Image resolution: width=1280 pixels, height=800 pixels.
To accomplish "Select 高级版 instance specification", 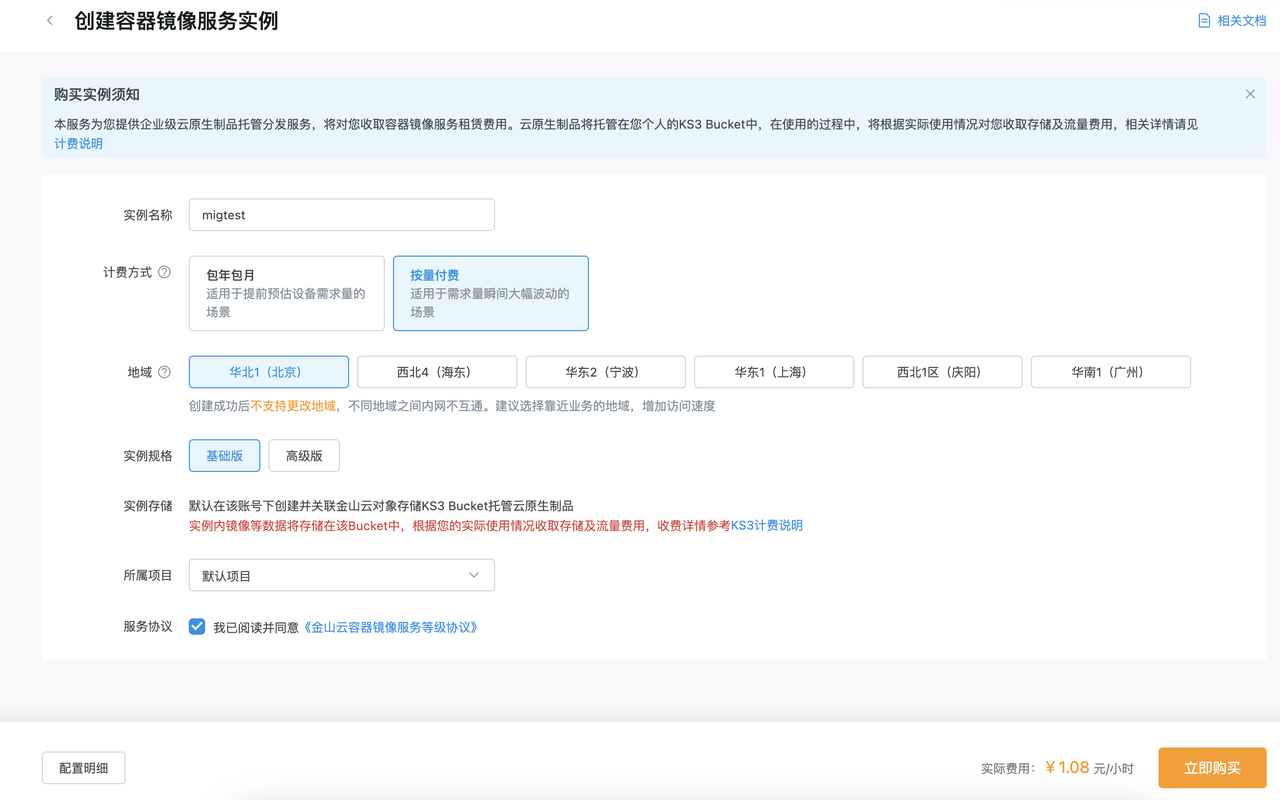I will (x=304, y=456).
